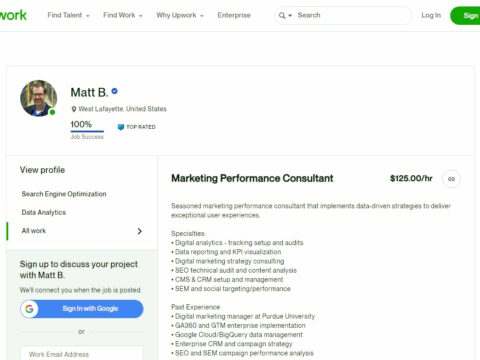The image size is (480, 360).
Task: Click 'SEM and social targeting/performance' line
Action: [x=231, y=289]
